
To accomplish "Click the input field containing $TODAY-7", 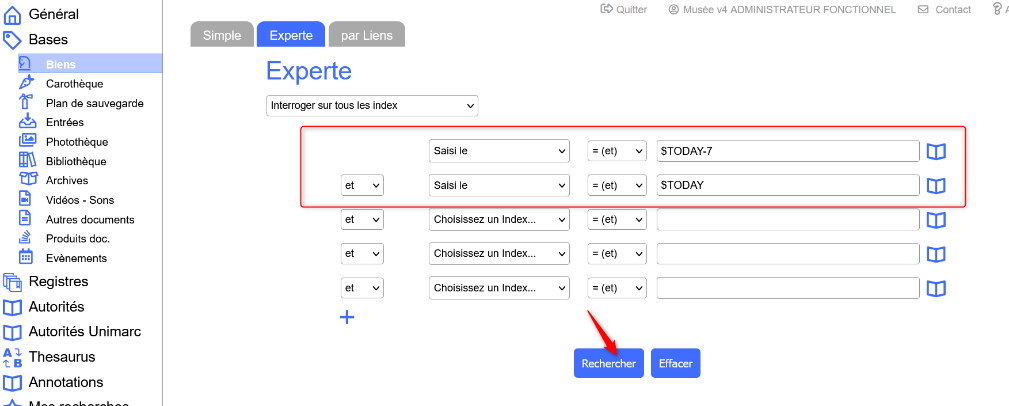I will point(787,151).
